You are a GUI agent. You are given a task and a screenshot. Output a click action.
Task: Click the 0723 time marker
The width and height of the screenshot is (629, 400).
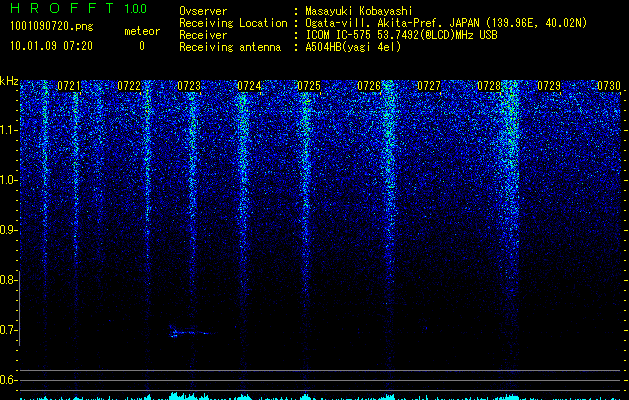pyautogui.click(x=189, y=86)
